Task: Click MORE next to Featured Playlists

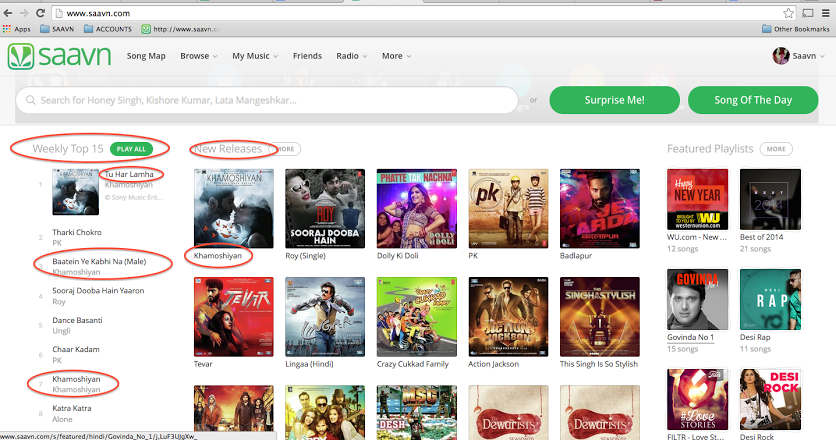Action: (776, 149)
